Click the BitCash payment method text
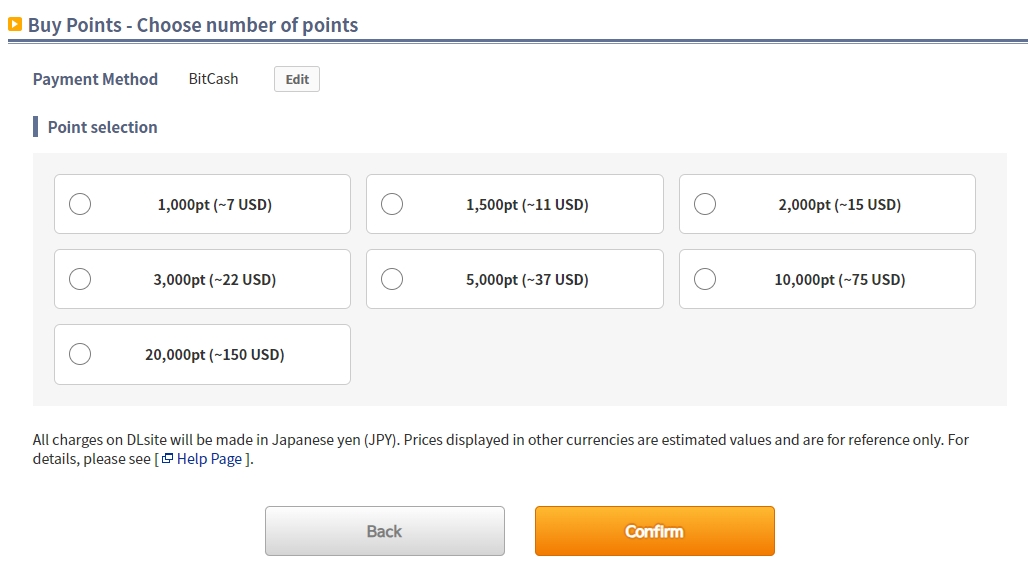Viewport: 1028px width, 575px height. 213,79
